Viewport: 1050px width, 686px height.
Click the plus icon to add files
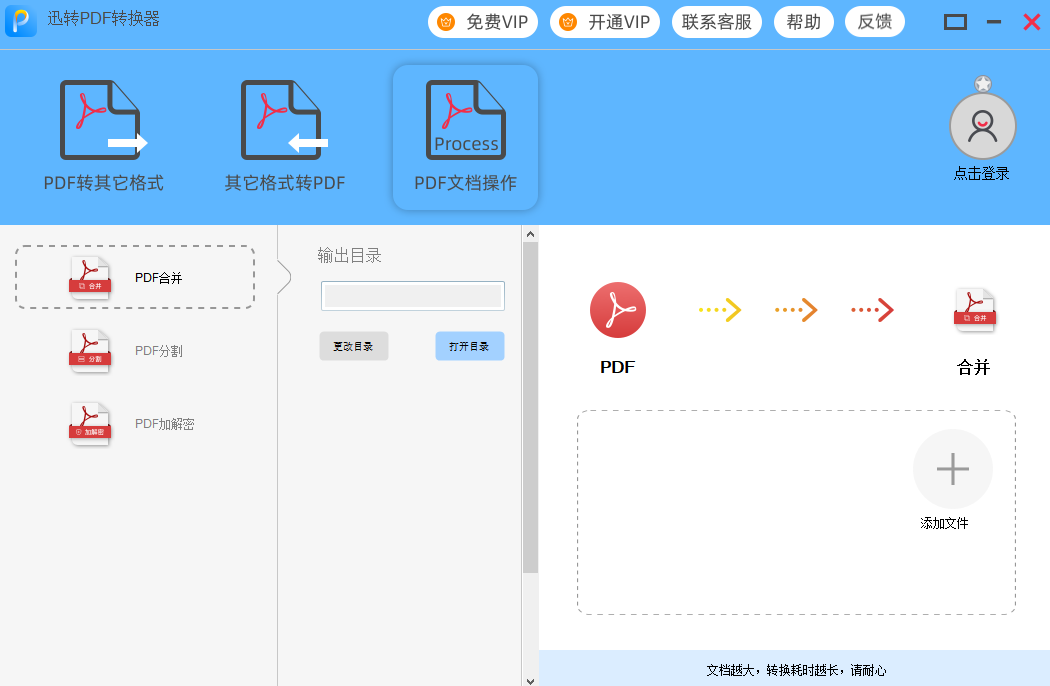click(953, 469)
